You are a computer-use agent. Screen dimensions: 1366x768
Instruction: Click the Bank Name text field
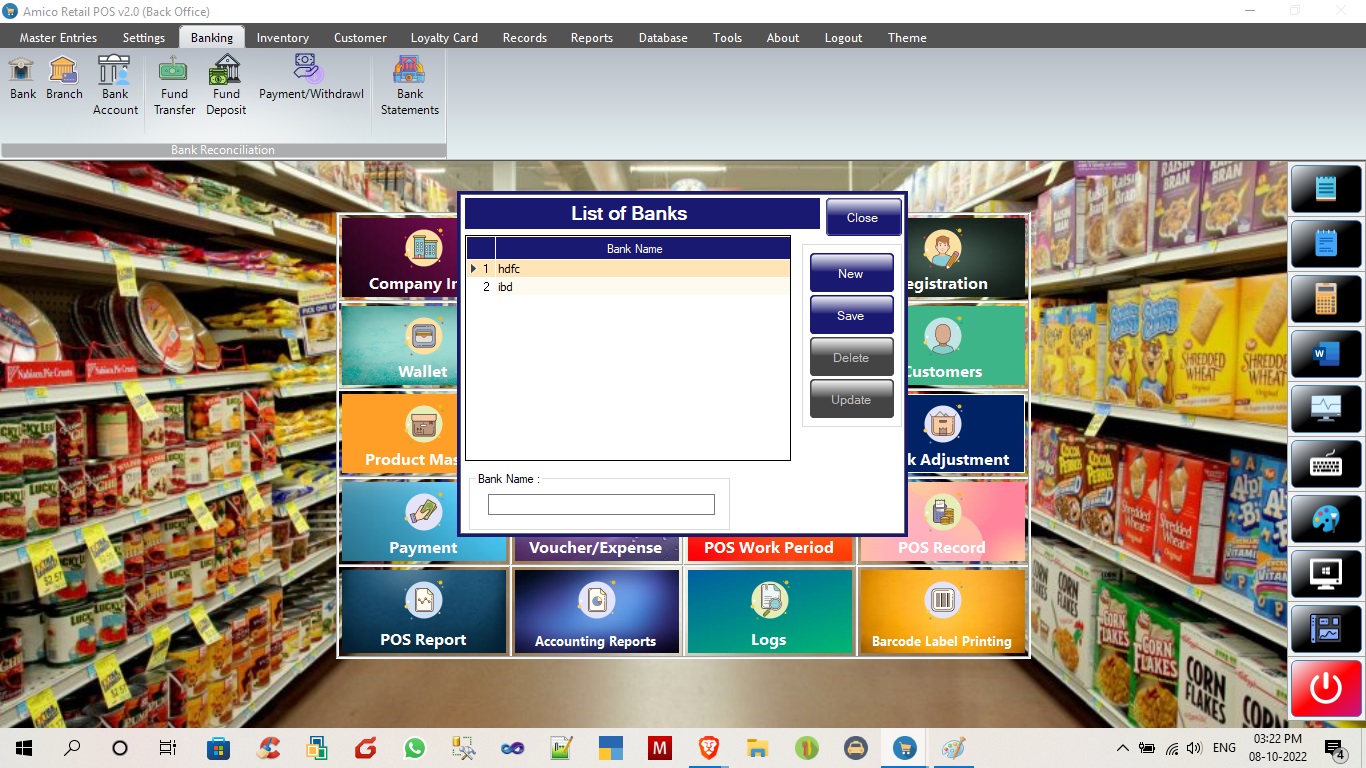point(601,505)
